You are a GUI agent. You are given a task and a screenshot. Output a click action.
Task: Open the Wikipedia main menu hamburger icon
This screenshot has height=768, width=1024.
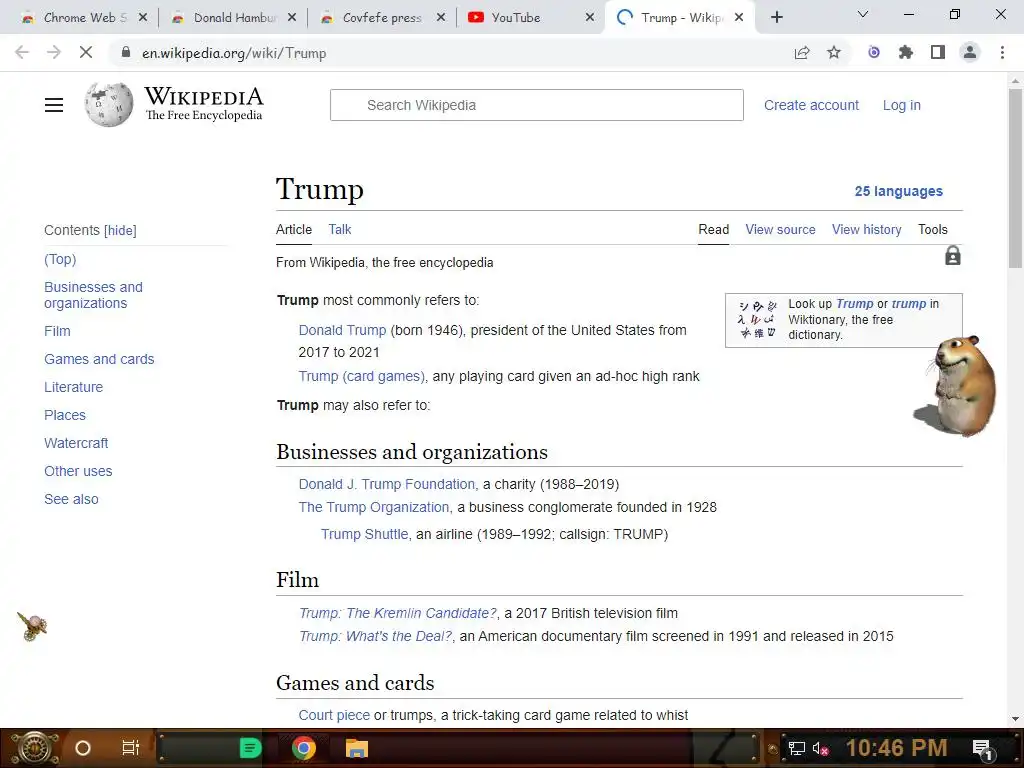click(x=54, y=104)
